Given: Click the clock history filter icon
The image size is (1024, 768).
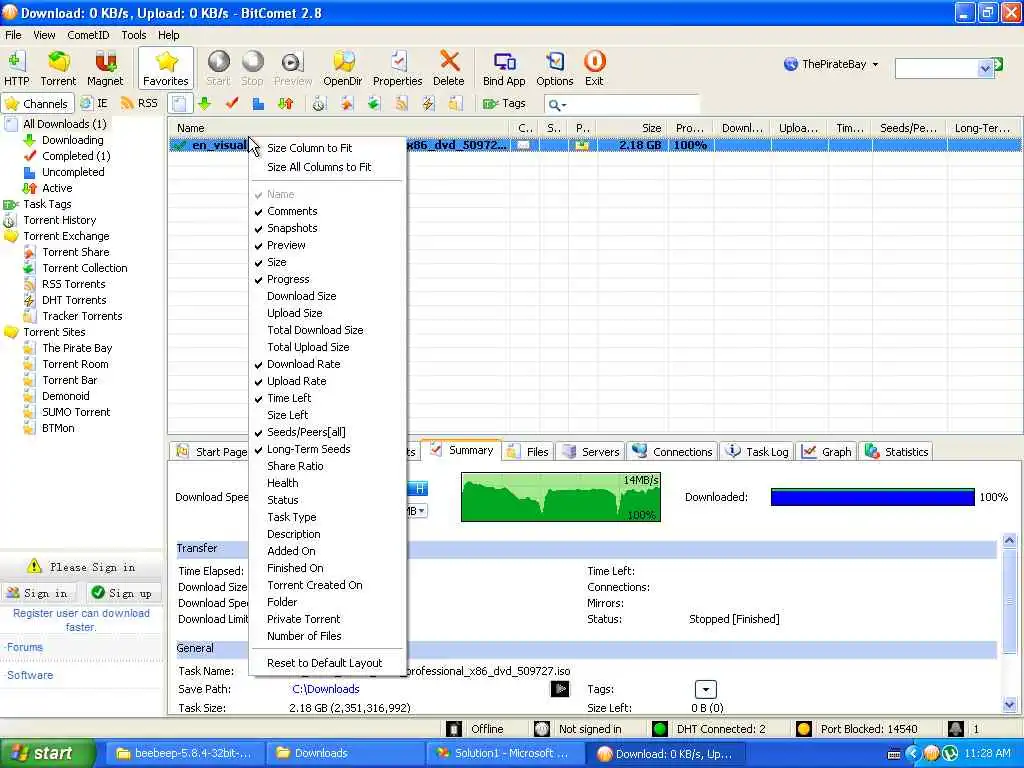Looking at the screenshot, I should point(319,103).
